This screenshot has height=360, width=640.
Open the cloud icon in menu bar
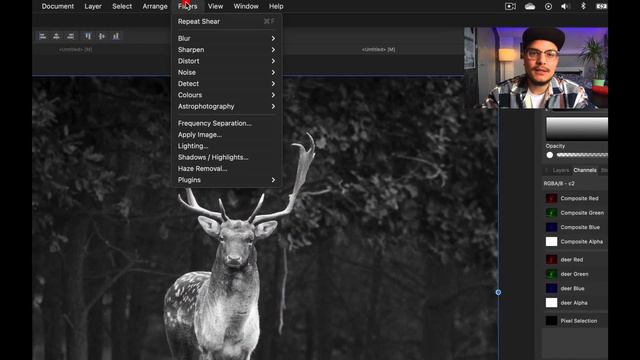point(530,6)
